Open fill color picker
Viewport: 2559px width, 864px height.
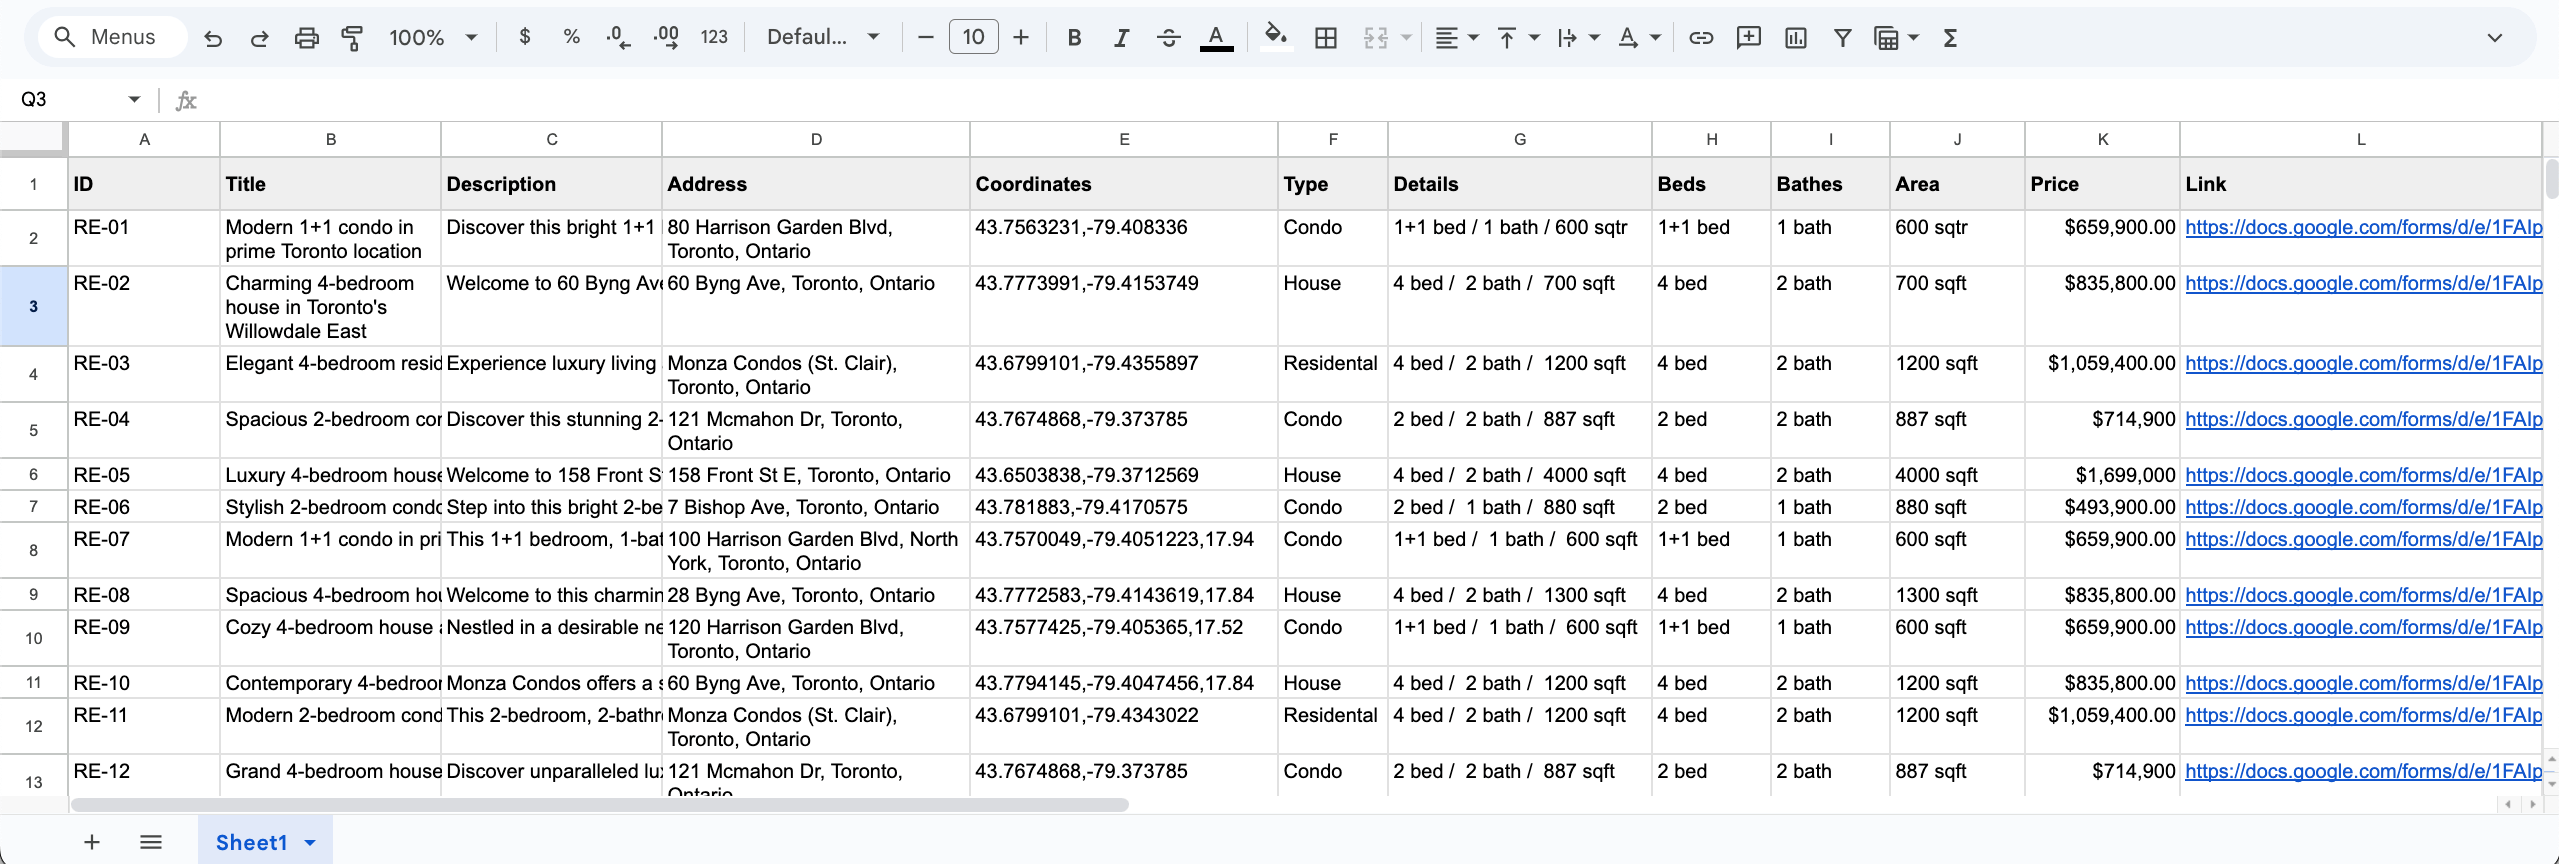(x=1274, y=37)
